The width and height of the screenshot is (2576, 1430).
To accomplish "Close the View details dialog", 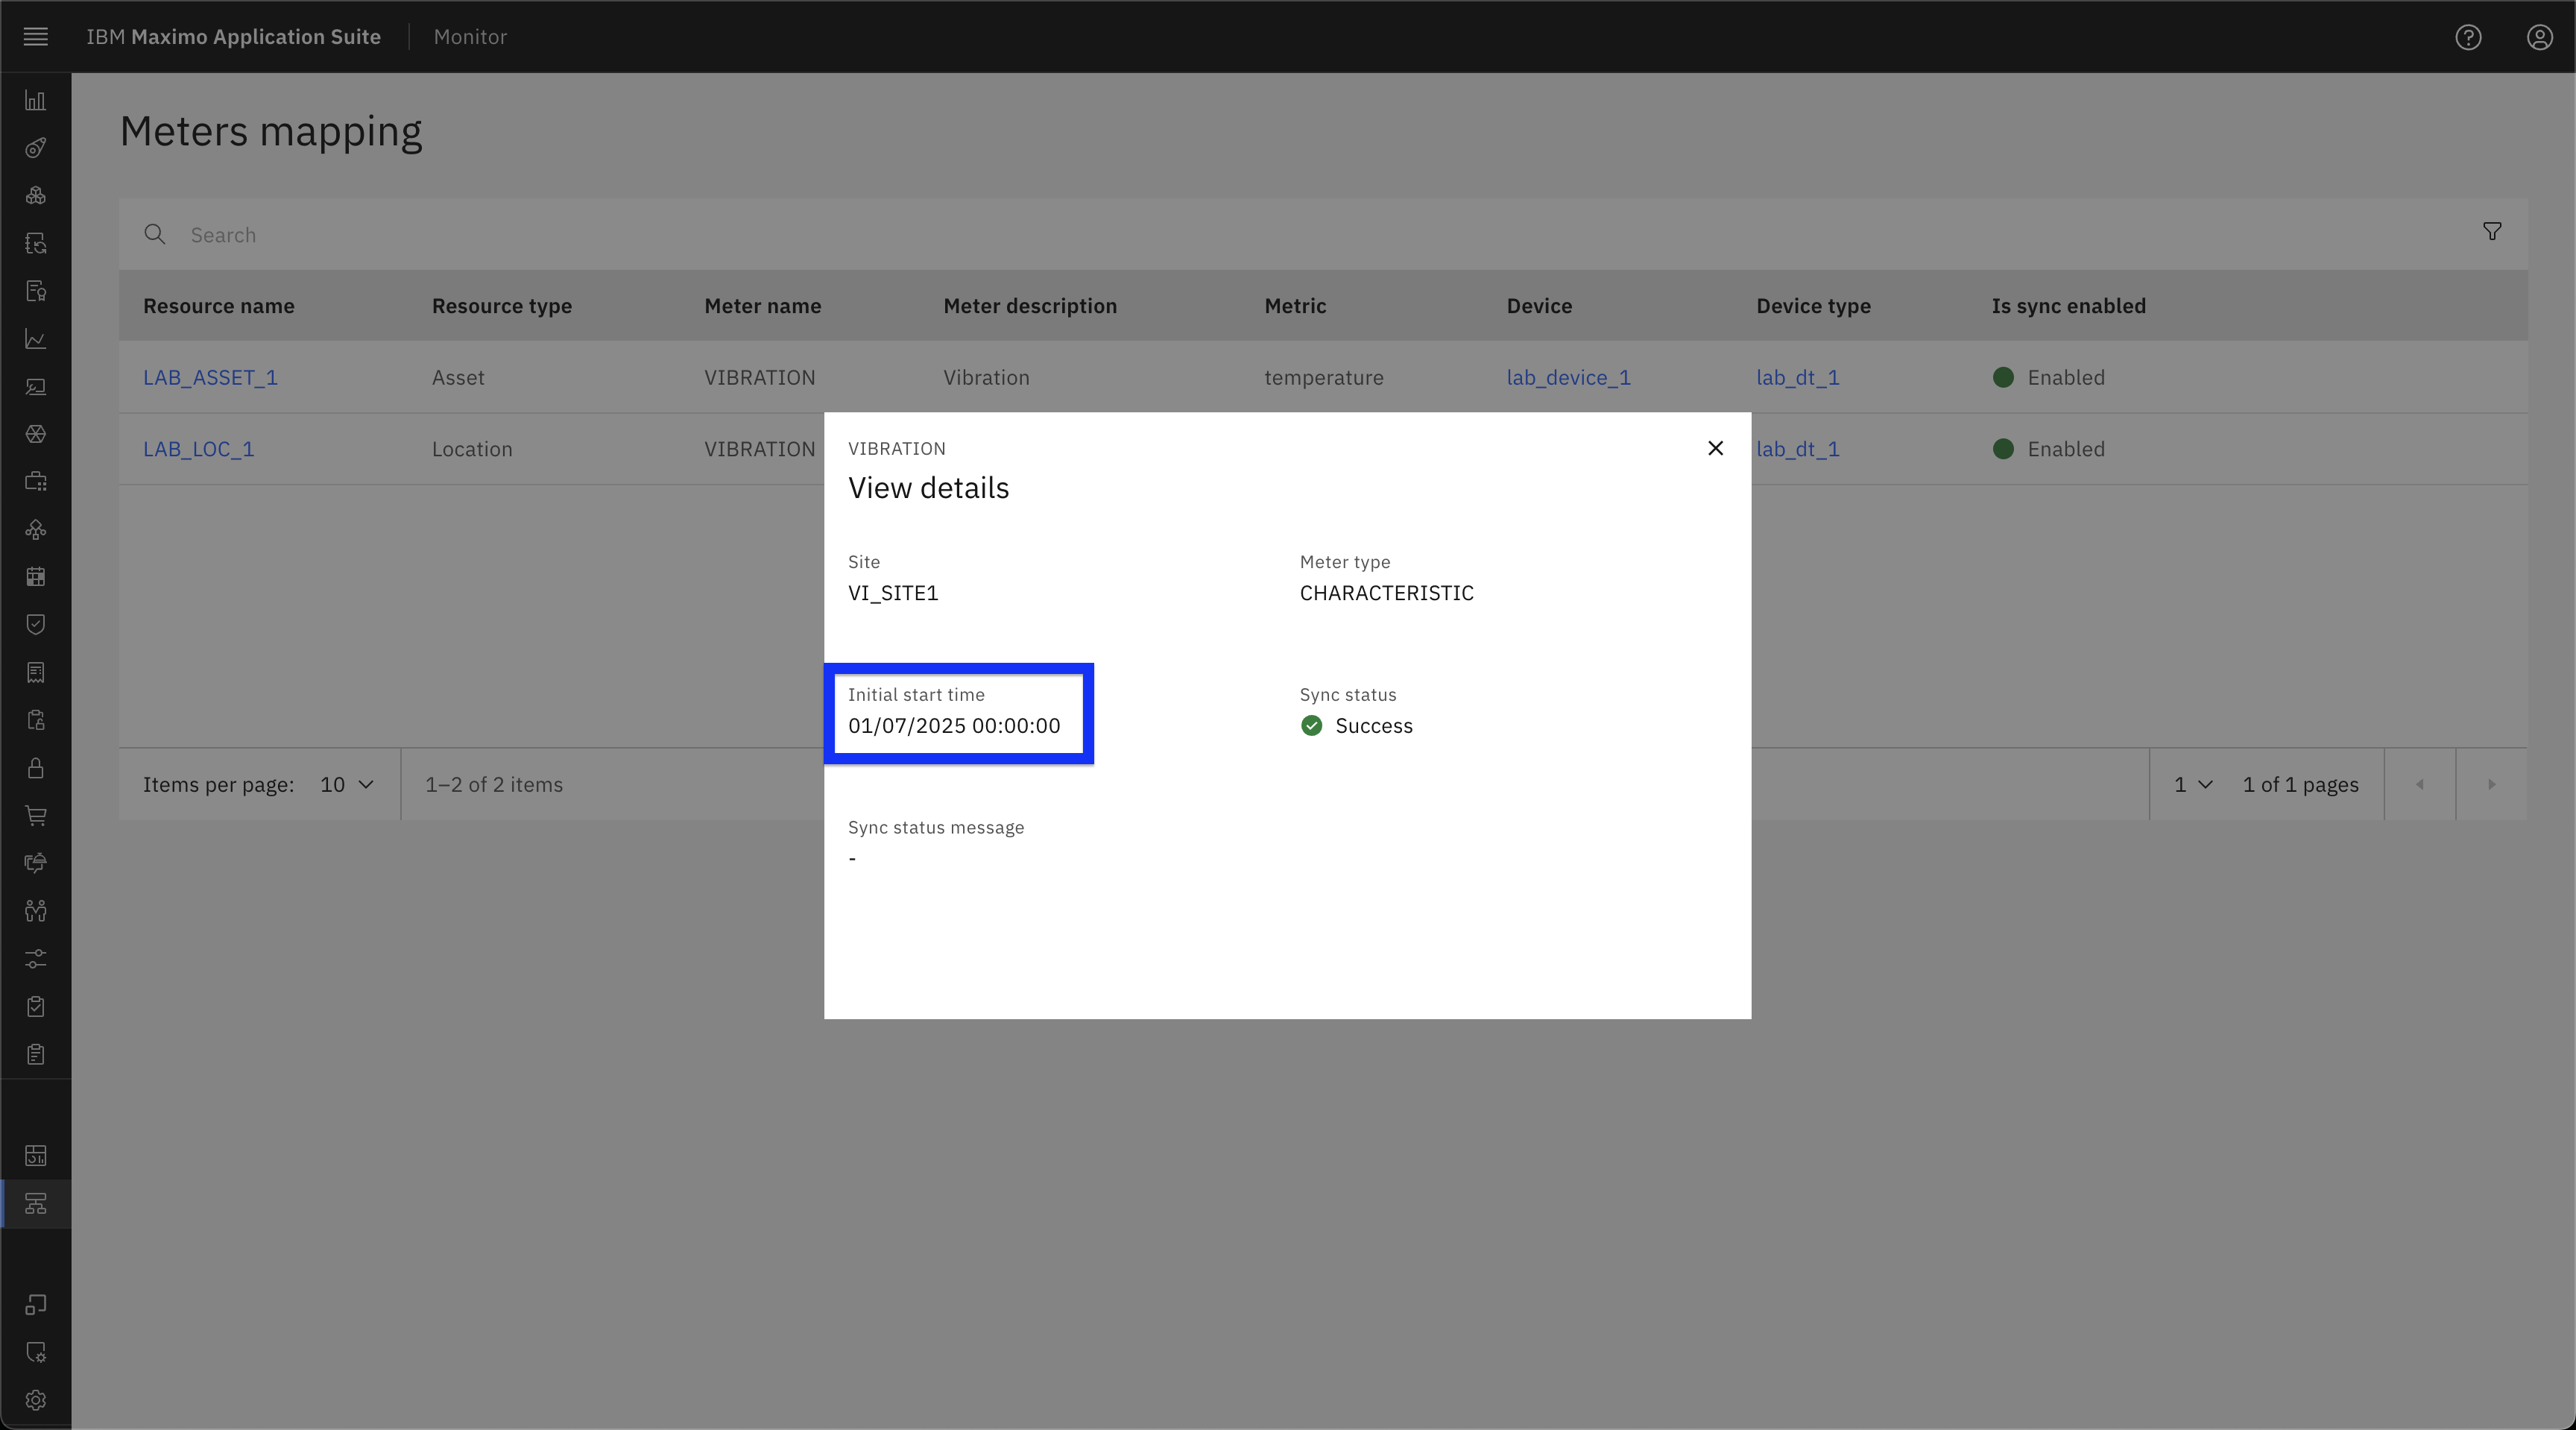I will 1716,448.
